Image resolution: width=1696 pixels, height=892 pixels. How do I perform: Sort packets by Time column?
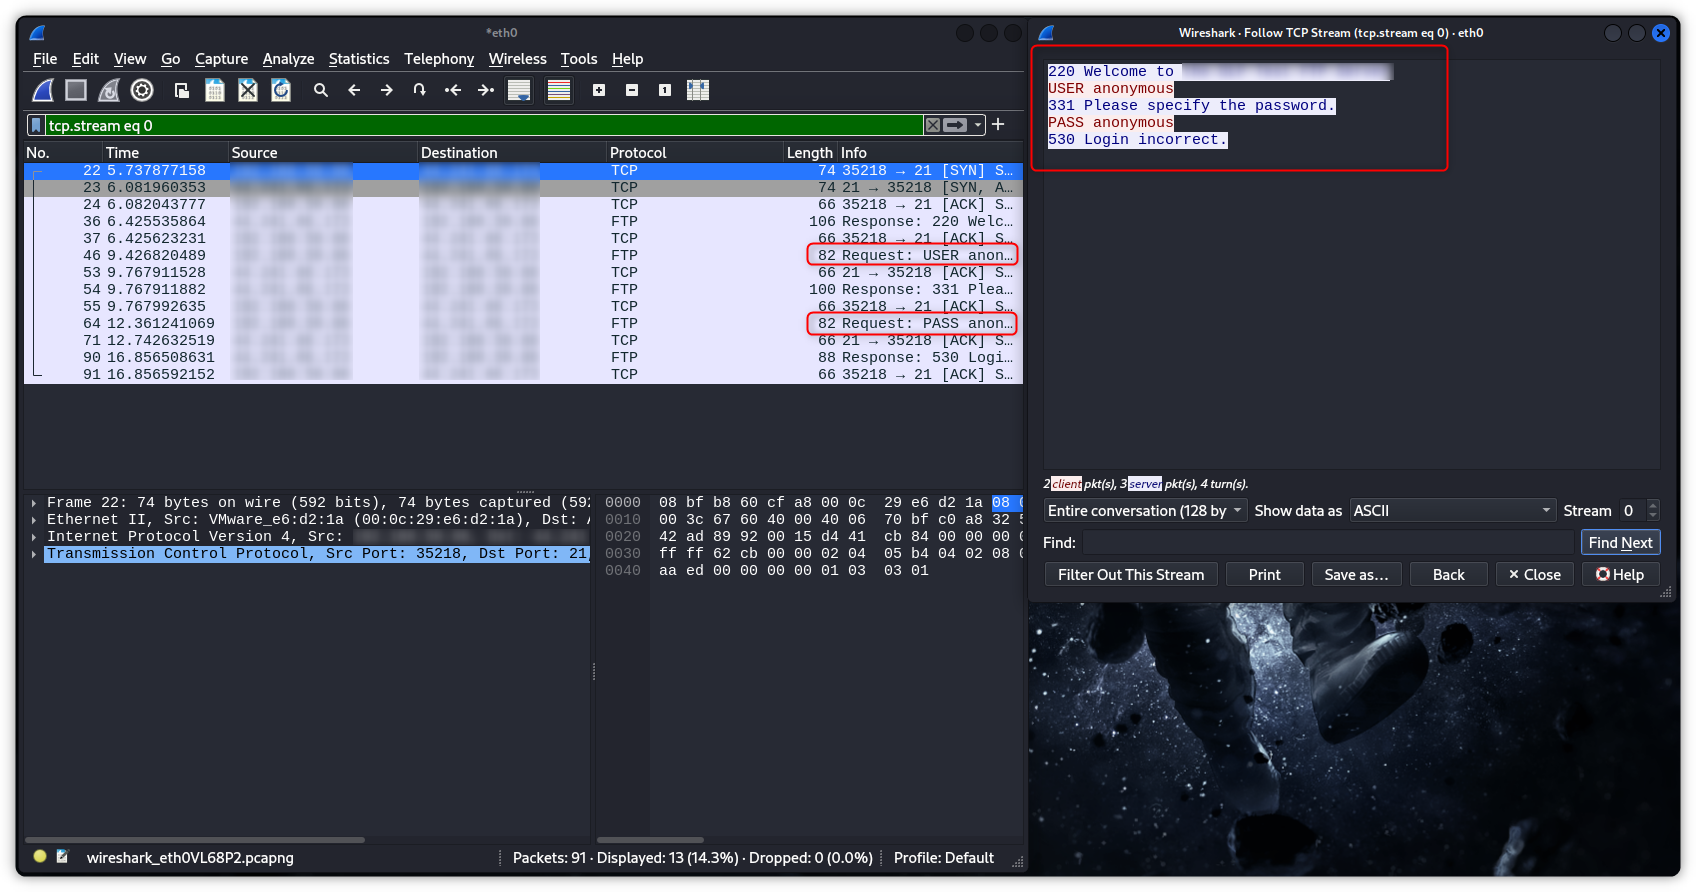[165, 152]
